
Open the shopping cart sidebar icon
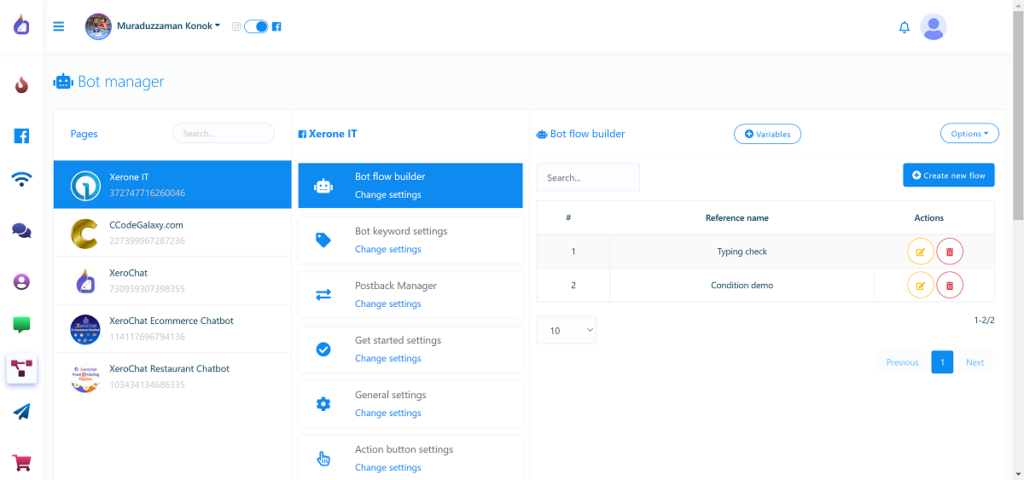click(21, 462)
